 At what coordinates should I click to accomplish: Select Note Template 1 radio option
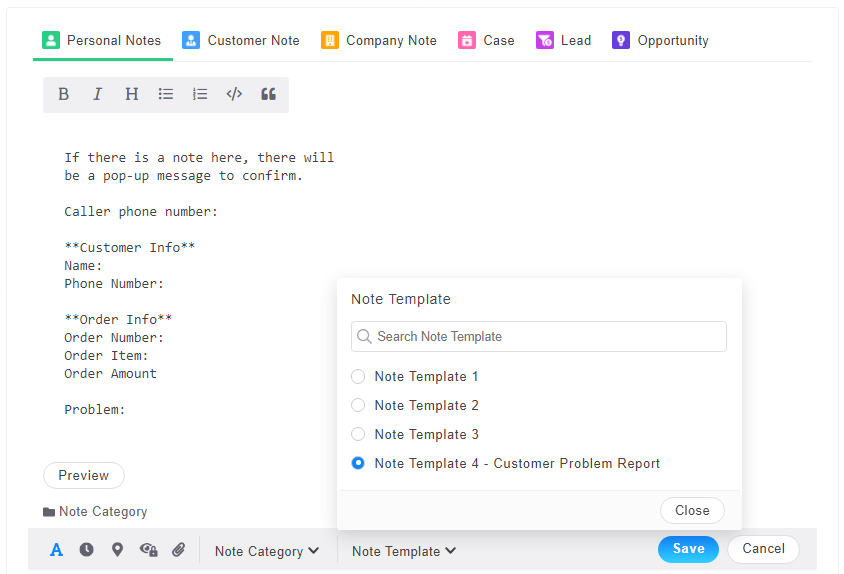(358, 377)
